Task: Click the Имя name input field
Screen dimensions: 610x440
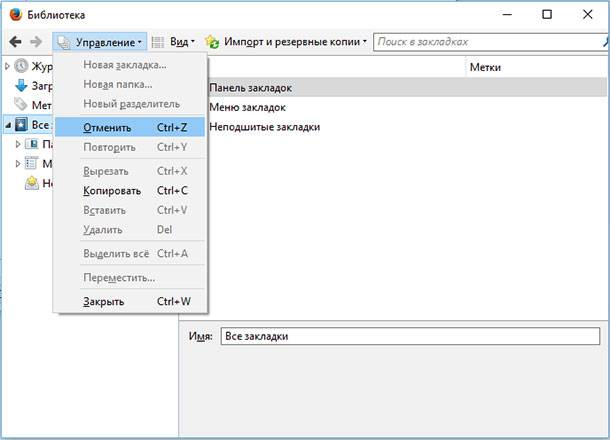Action: point(410,336)
